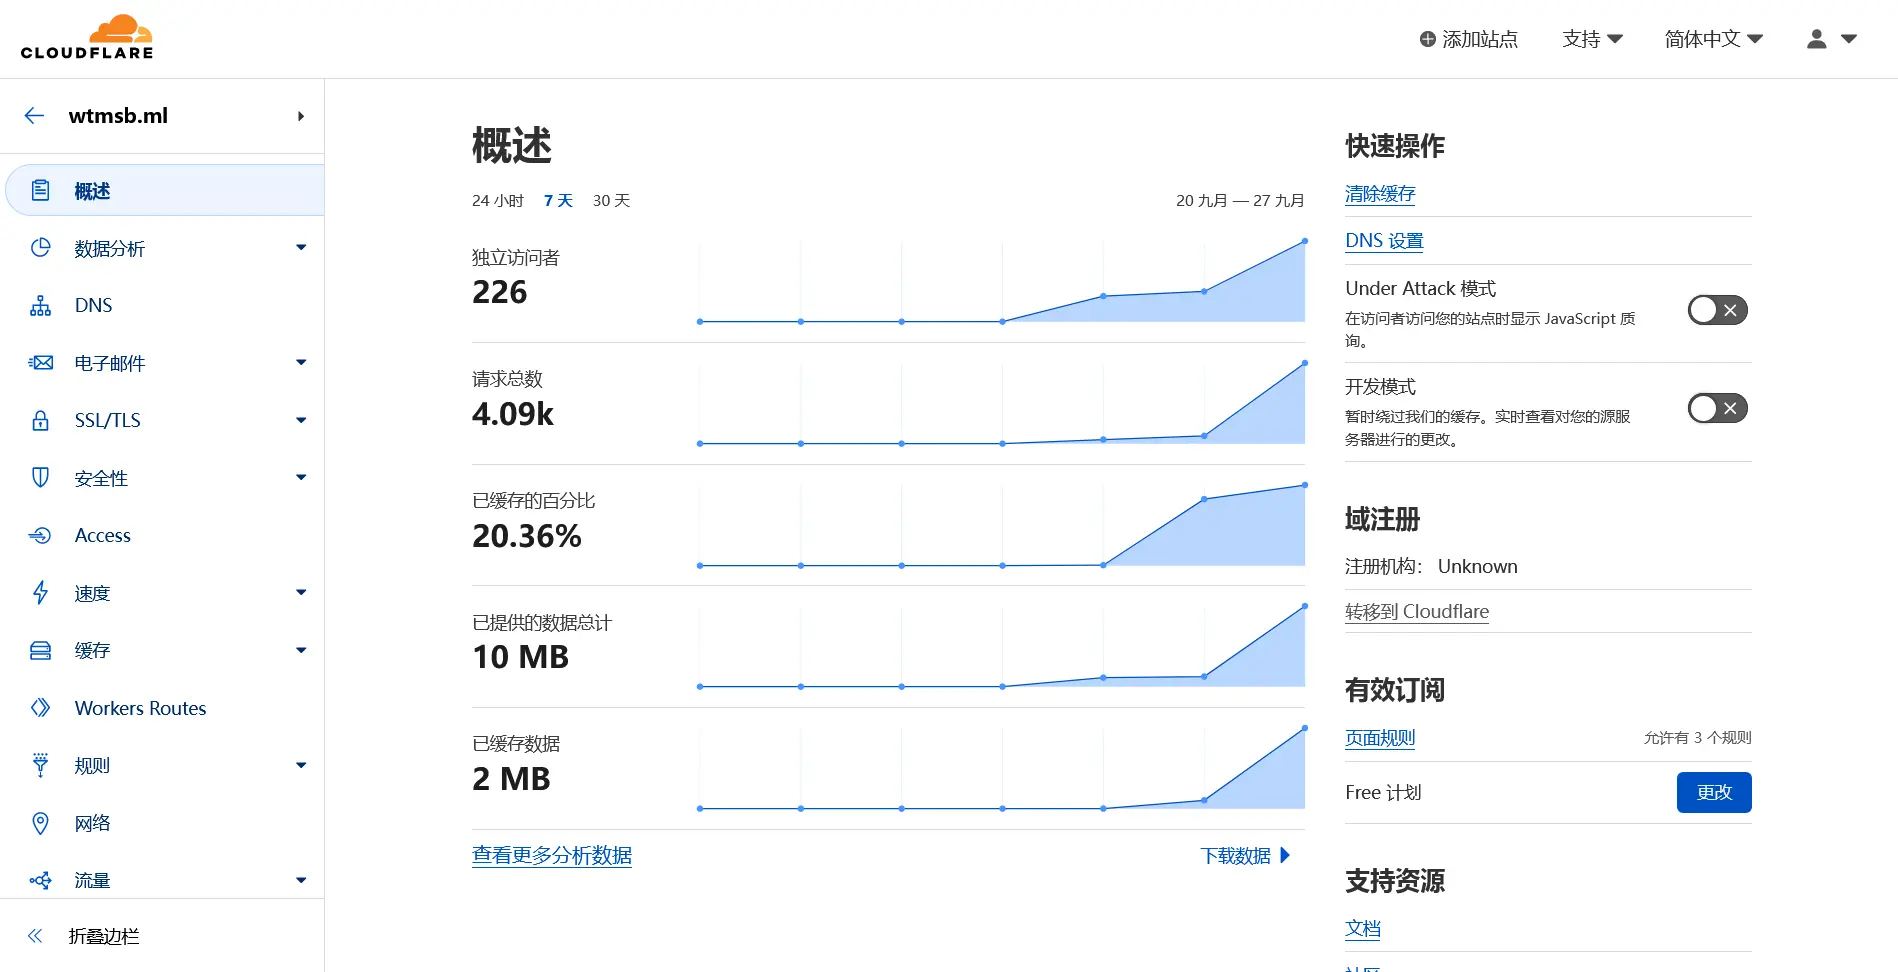Expand the 电子邮件 submenu arrow
This screenshot has width=1898, height=972.
301,362
